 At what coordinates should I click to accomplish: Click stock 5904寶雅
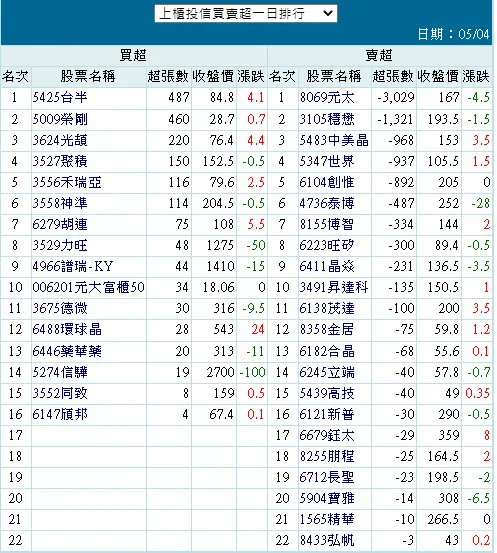click(327, 498)
